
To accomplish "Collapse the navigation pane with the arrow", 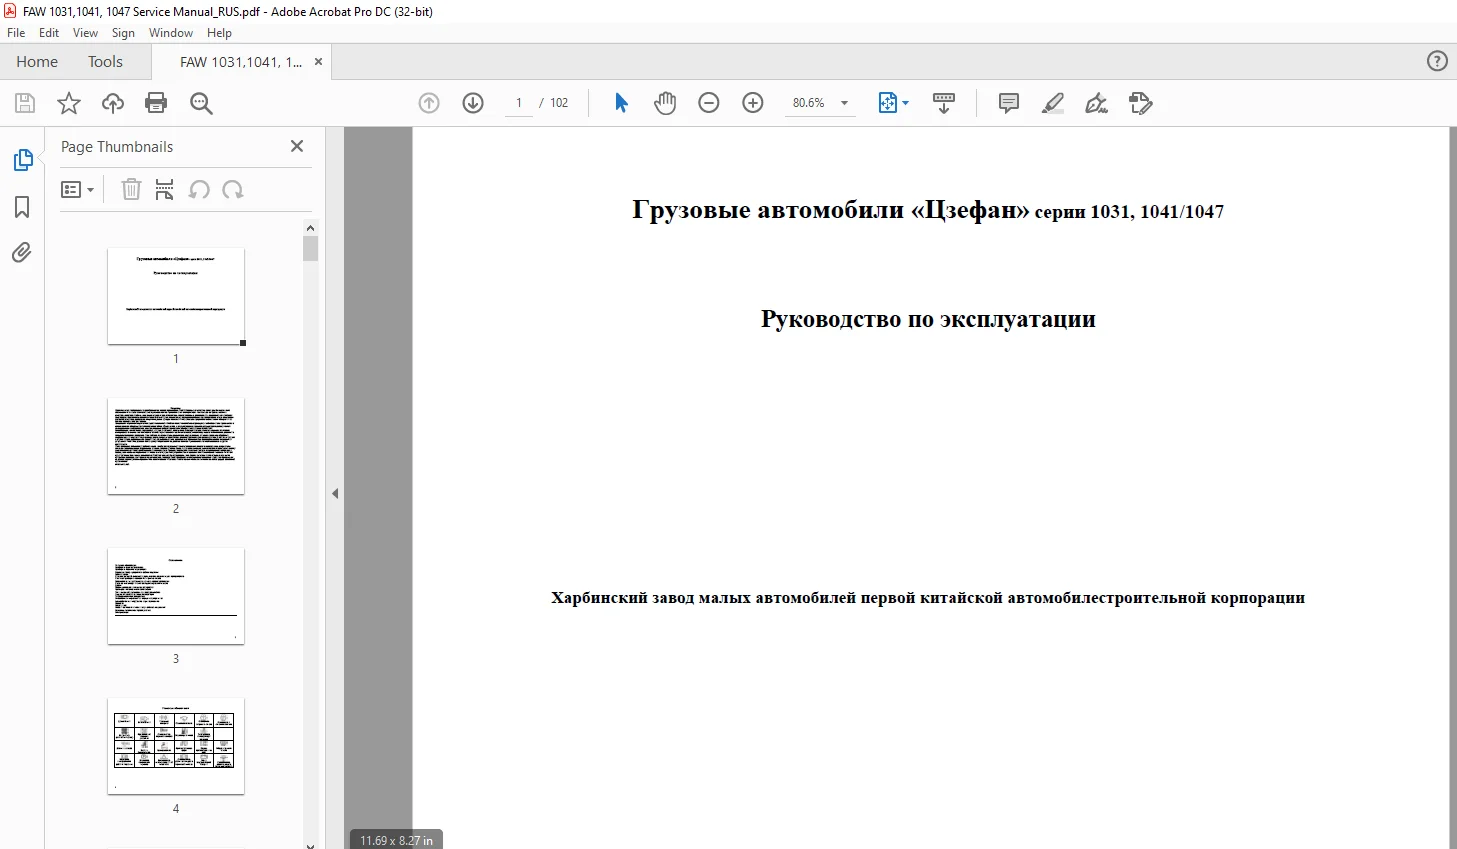I will pos(335,493).
